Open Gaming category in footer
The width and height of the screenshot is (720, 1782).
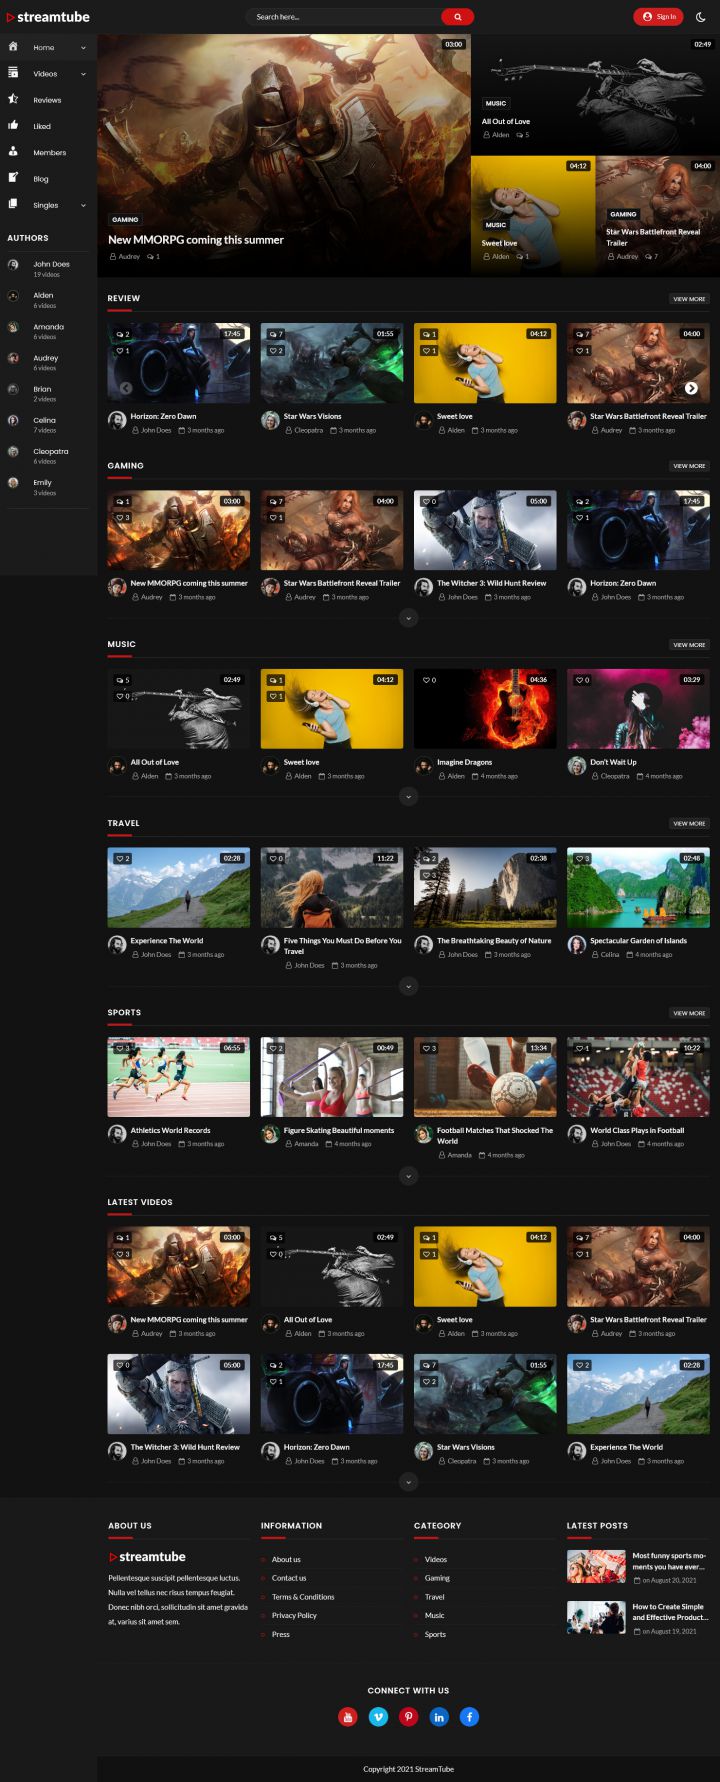pyautogui.click(x=437, y=1578)
